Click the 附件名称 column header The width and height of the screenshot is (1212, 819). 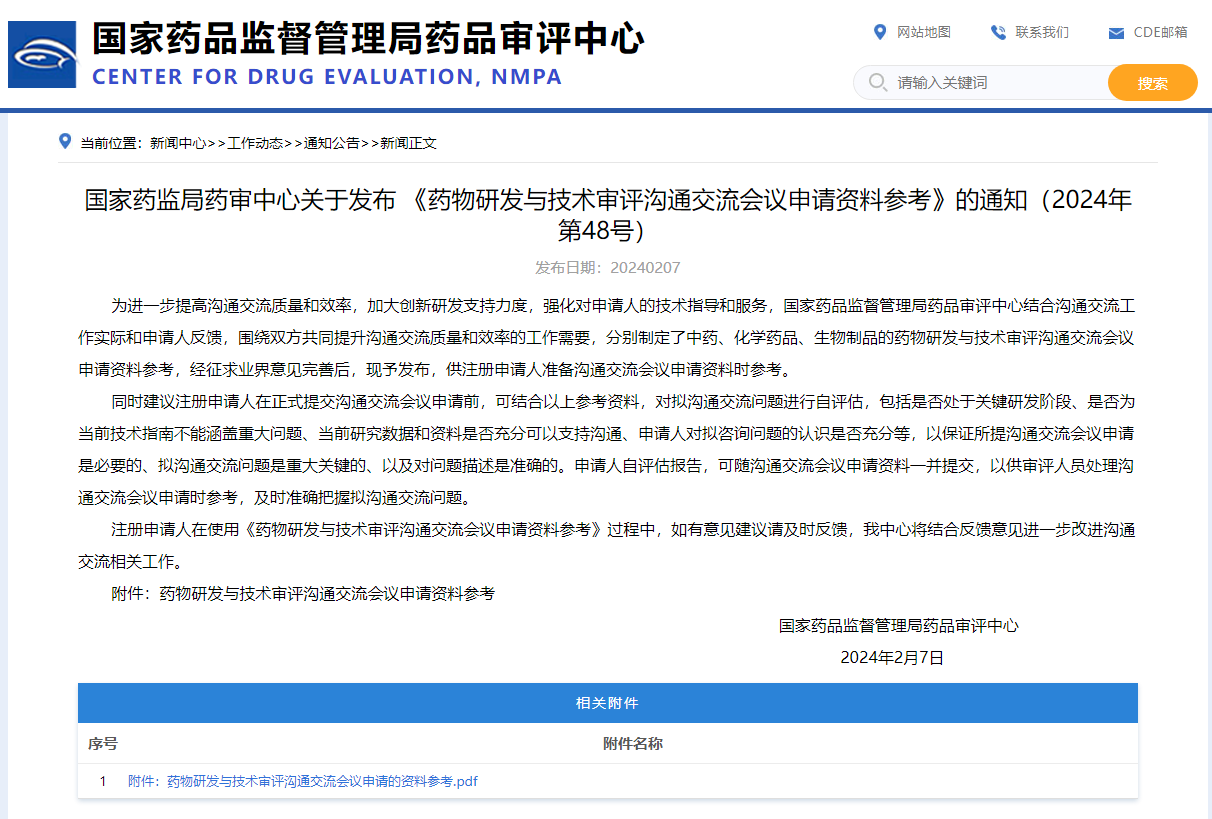(x=632, y=744)
